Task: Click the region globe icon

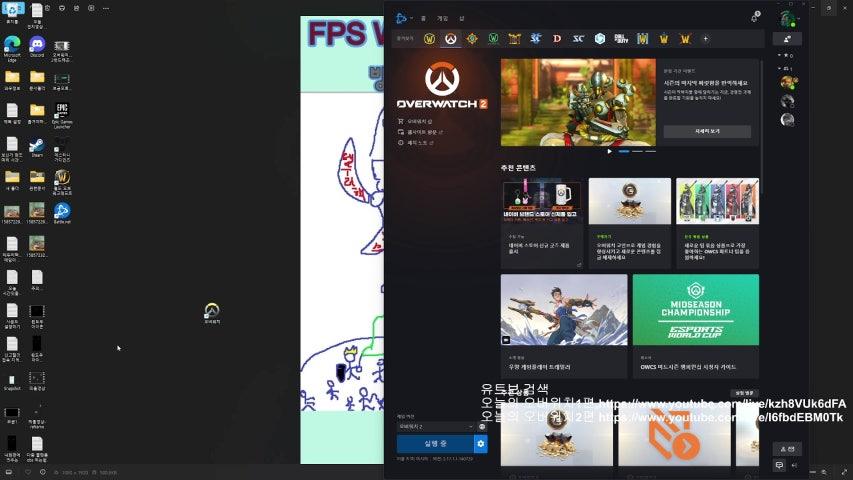Action: (482, 427)
